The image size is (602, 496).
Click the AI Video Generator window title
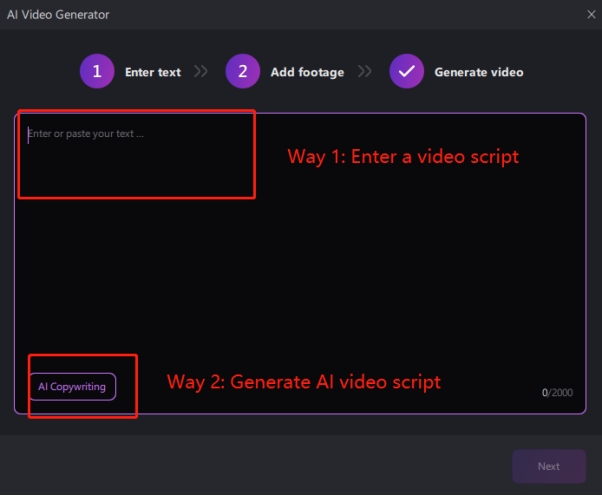58,15
